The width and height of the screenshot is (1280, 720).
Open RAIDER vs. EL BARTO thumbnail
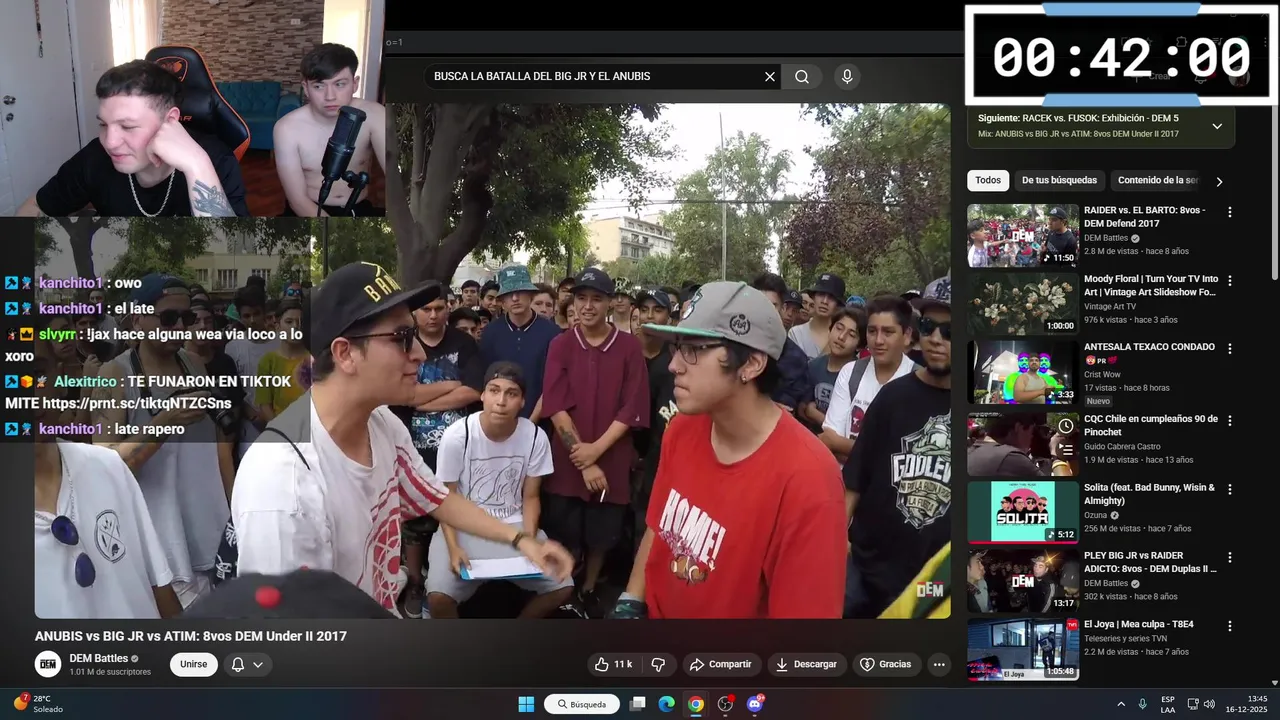point(1023,235)
